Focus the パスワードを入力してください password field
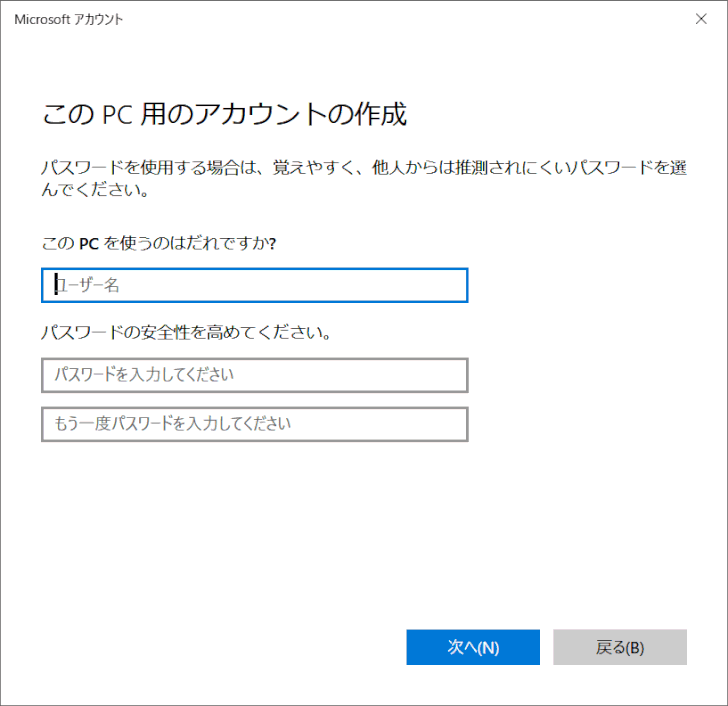 (x=254, y=375)
